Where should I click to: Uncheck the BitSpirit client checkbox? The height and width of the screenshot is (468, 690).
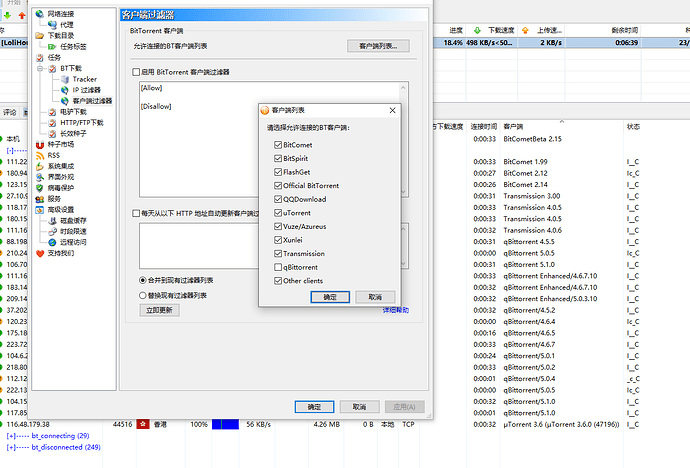pos(278,158)
